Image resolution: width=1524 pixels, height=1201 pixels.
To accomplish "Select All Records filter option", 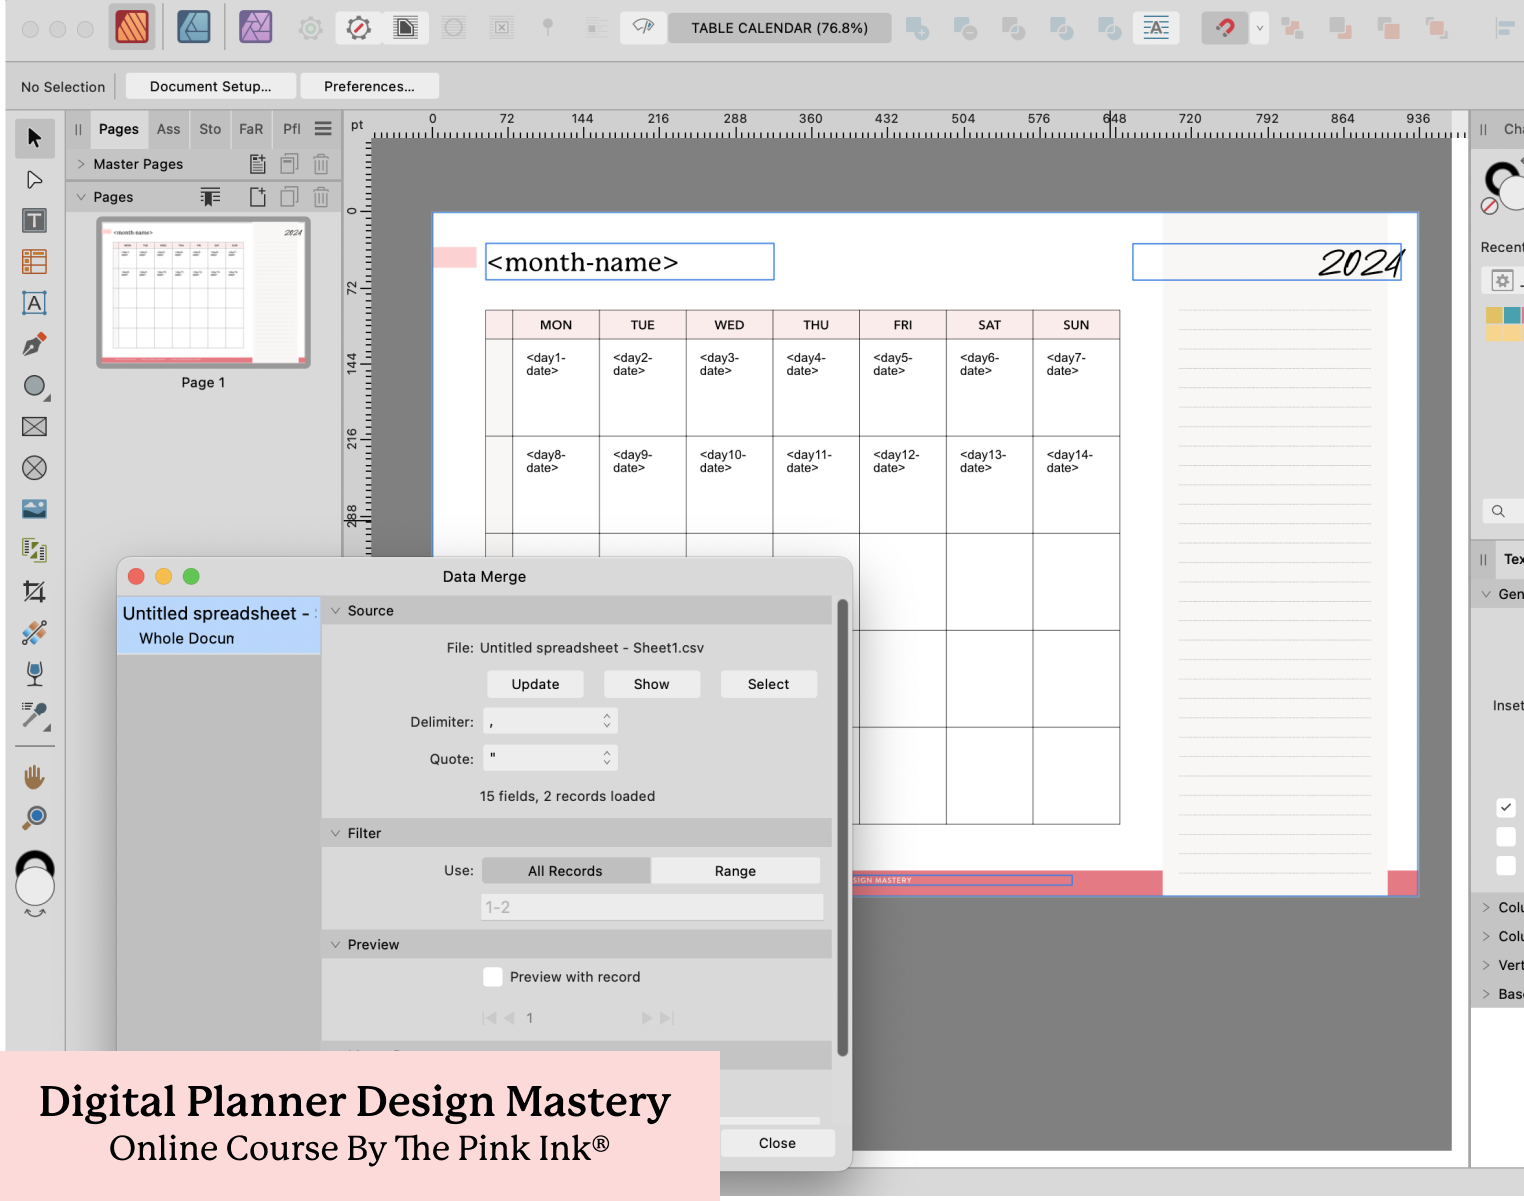I will coord(566,871).
